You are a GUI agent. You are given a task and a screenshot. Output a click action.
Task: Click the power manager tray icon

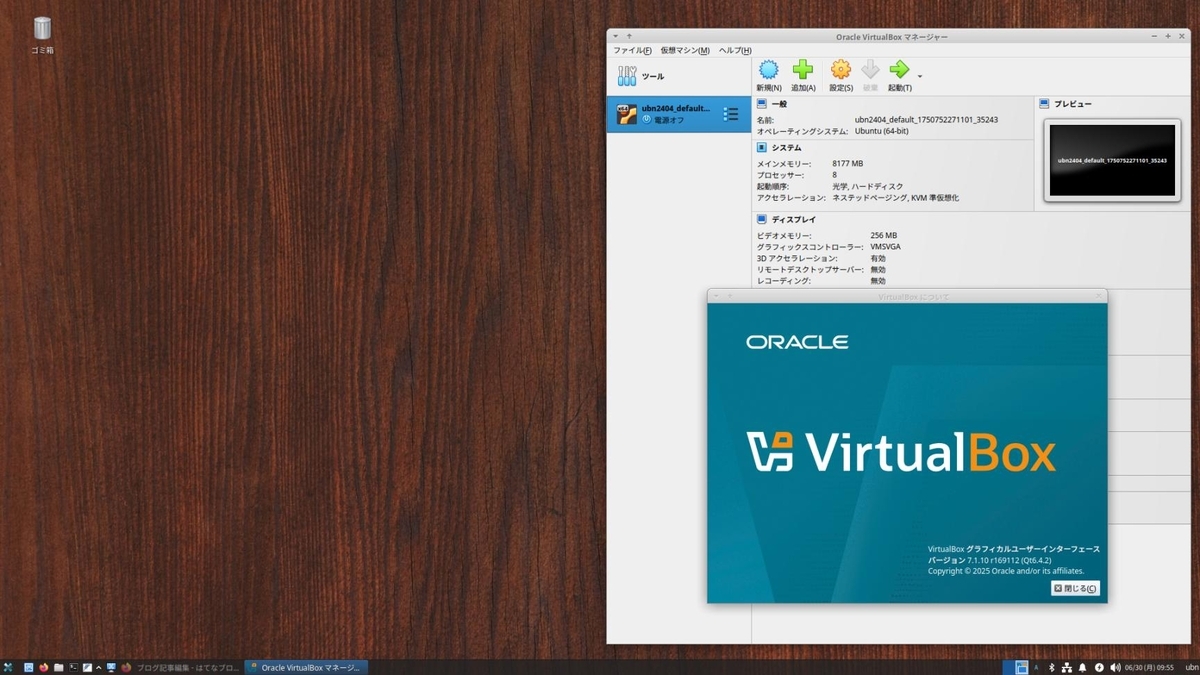click(x=1099, y=667)
